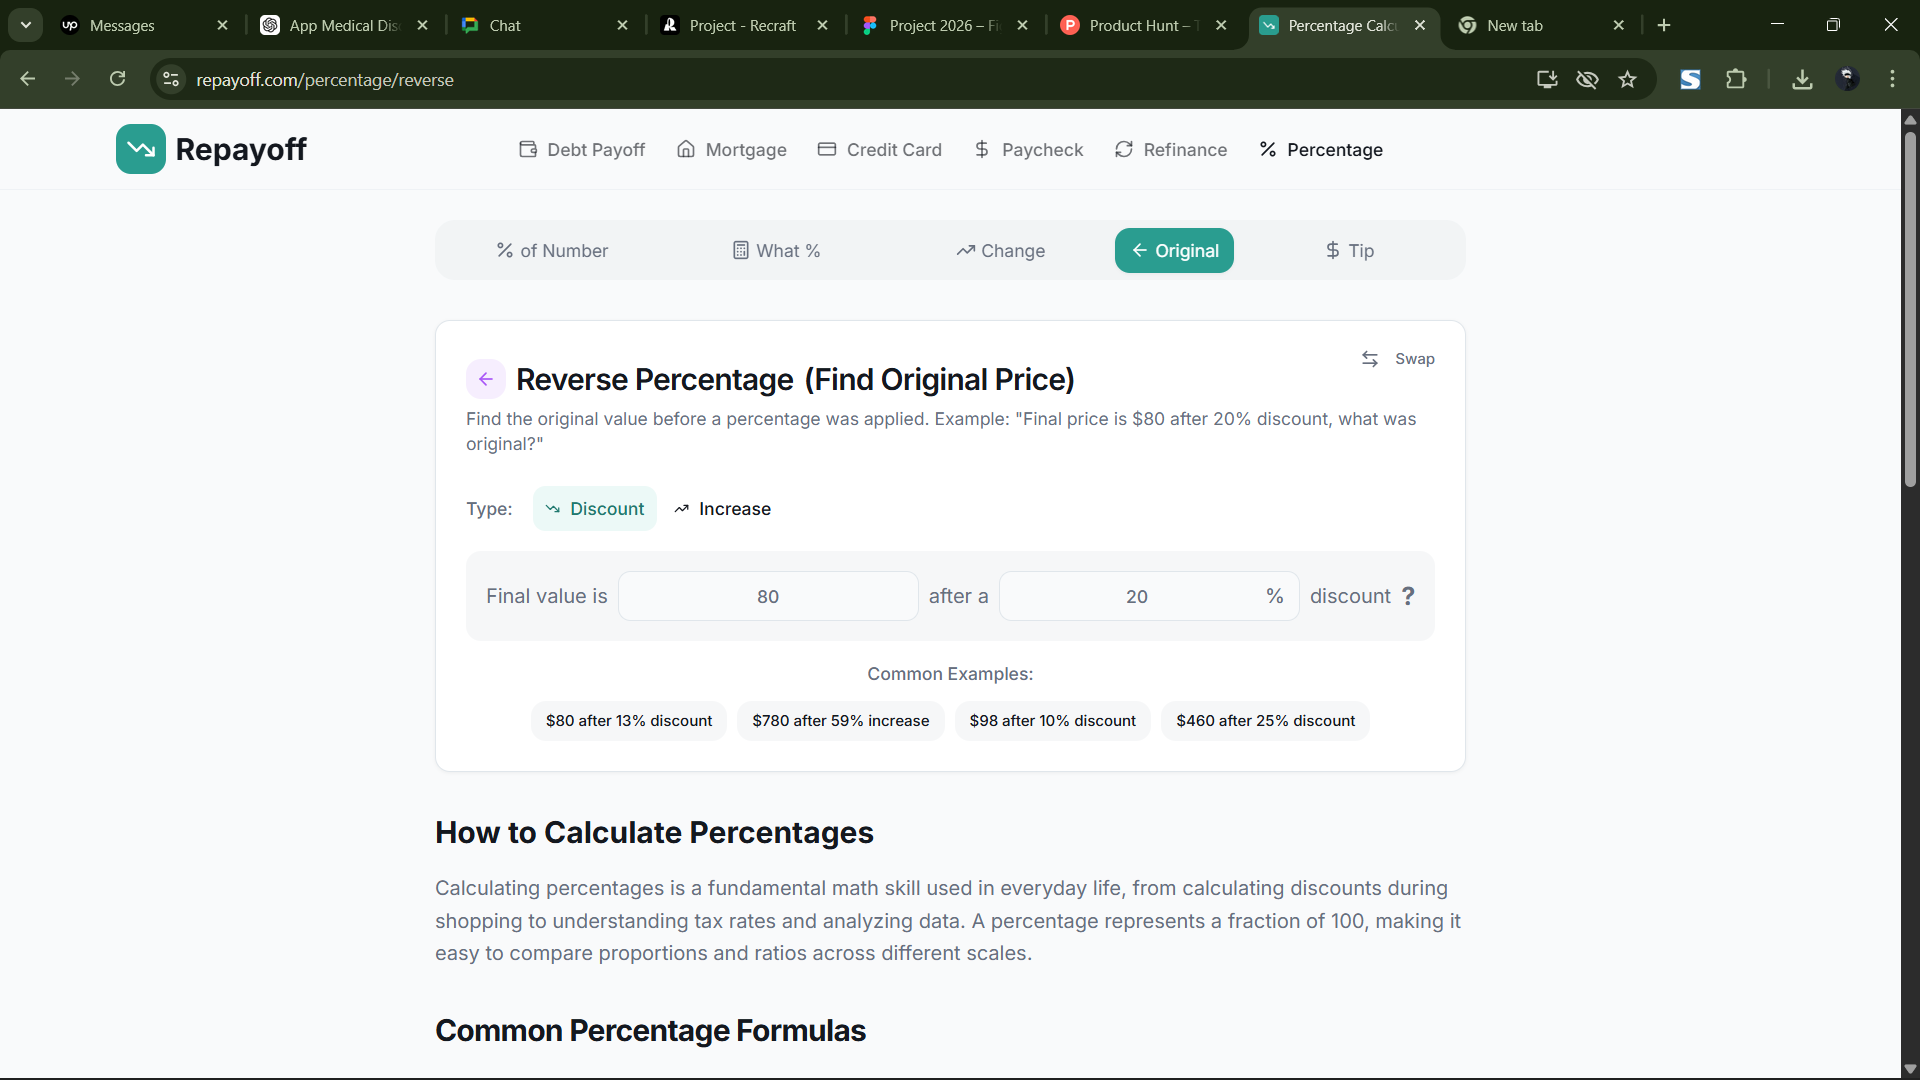Reload the page
Screen dimensions: 1920x1080
pos(118,80)
